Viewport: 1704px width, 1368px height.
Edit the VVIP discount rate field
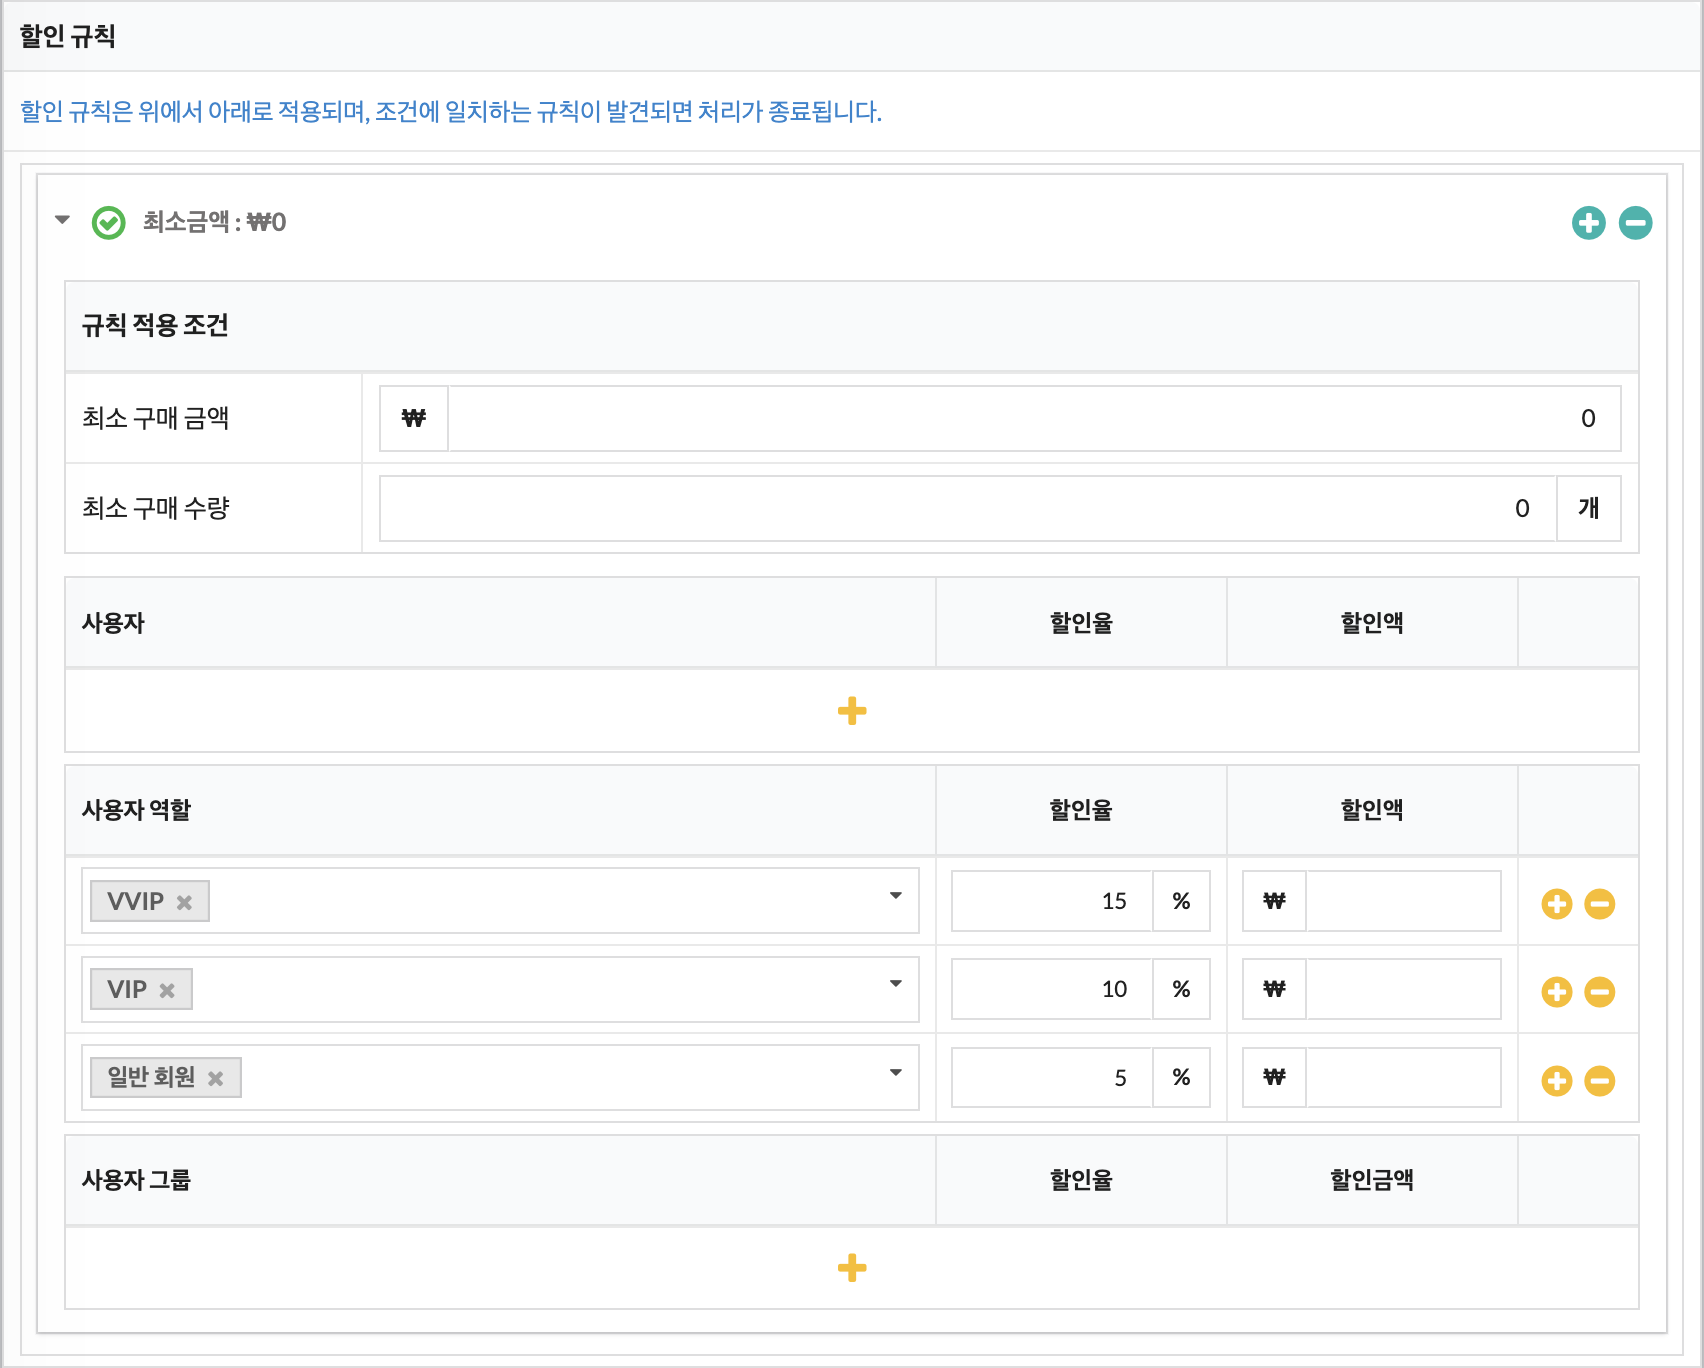(x=1052, y=901)
